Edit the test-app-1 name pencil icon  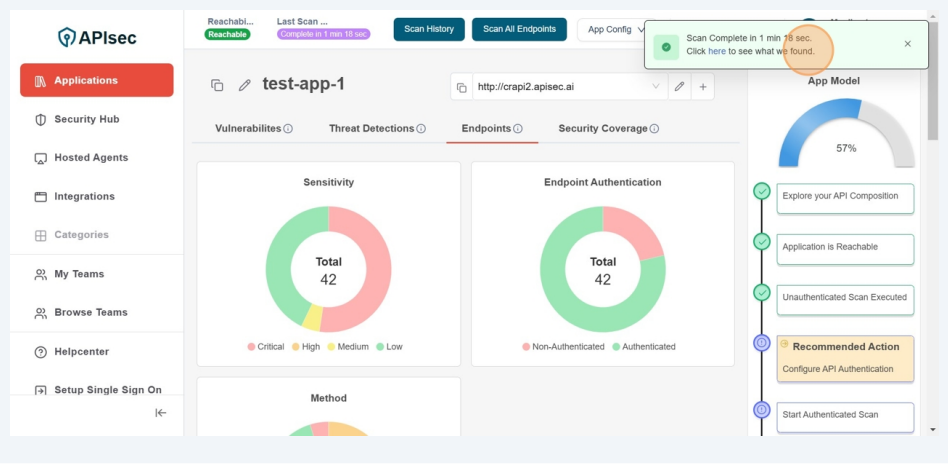(244, 85)
